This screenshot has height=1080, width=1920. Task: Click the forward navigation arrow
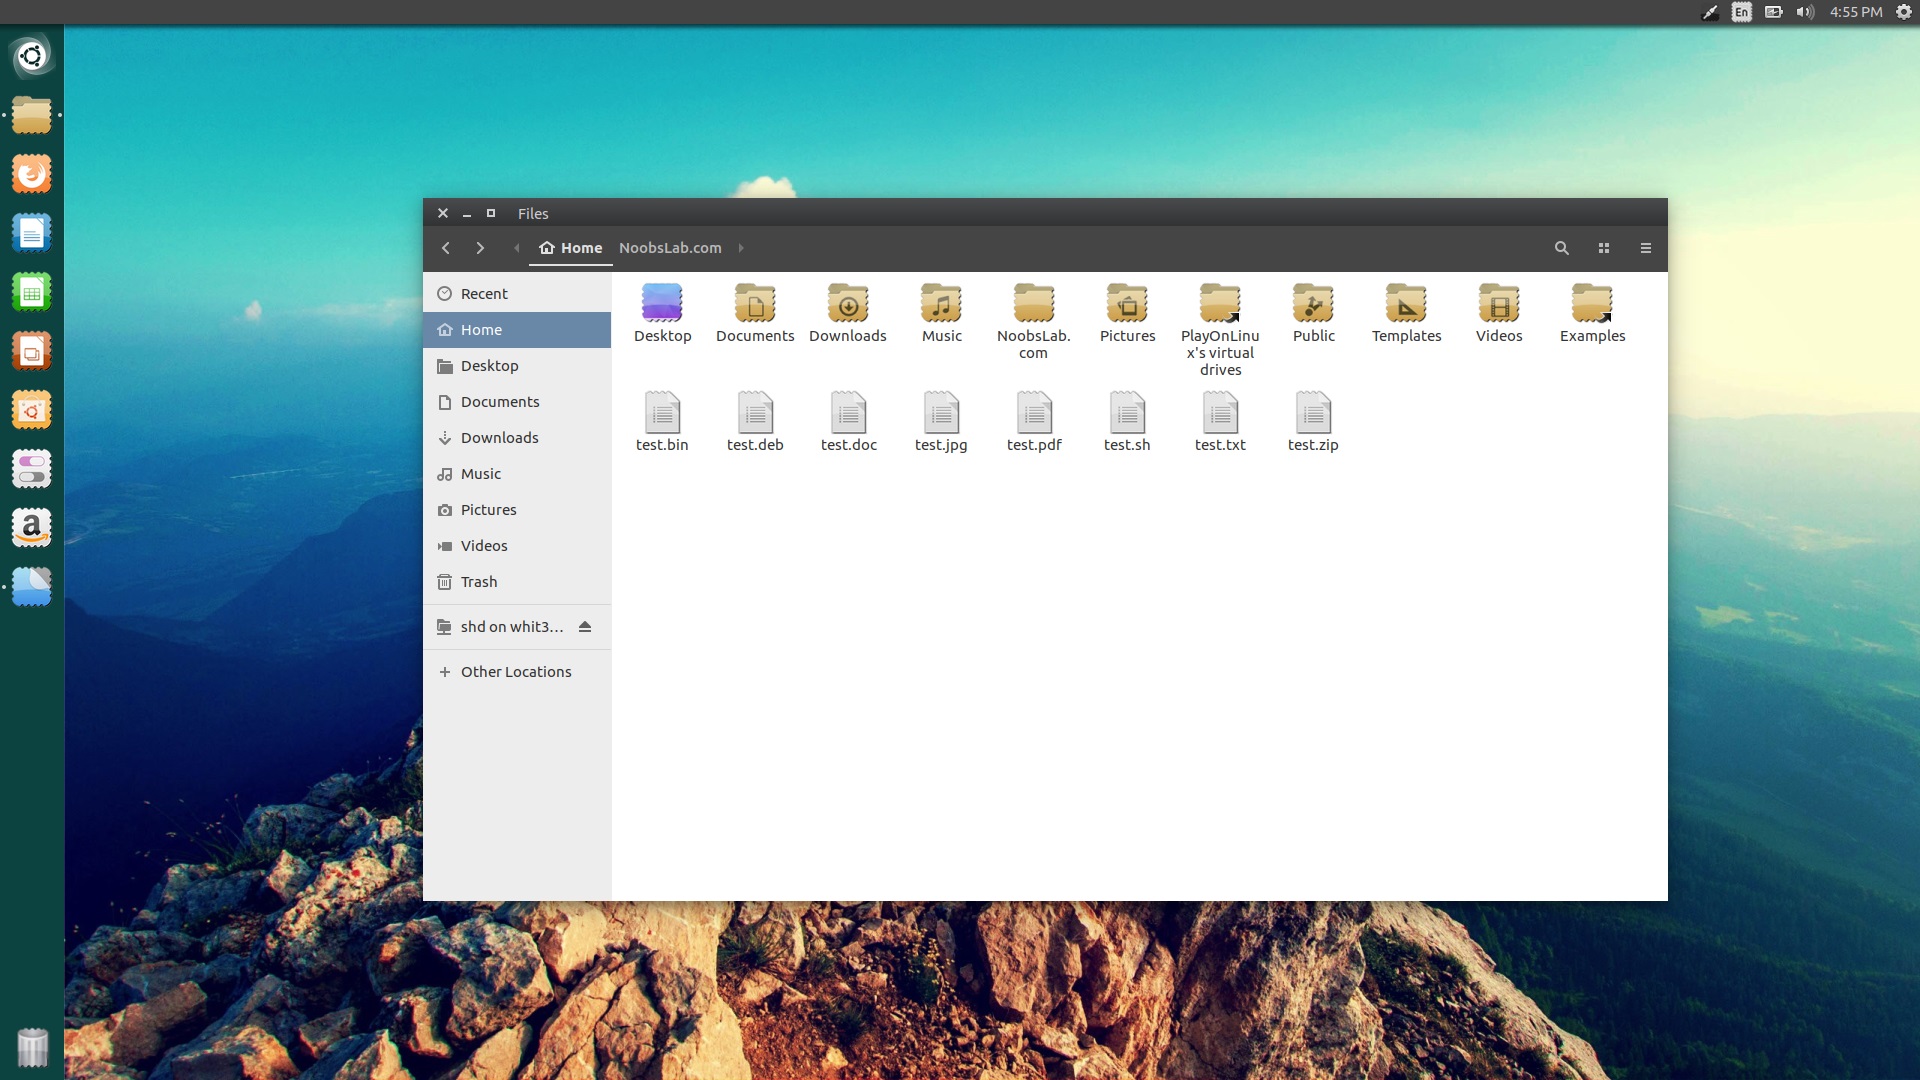480,248
